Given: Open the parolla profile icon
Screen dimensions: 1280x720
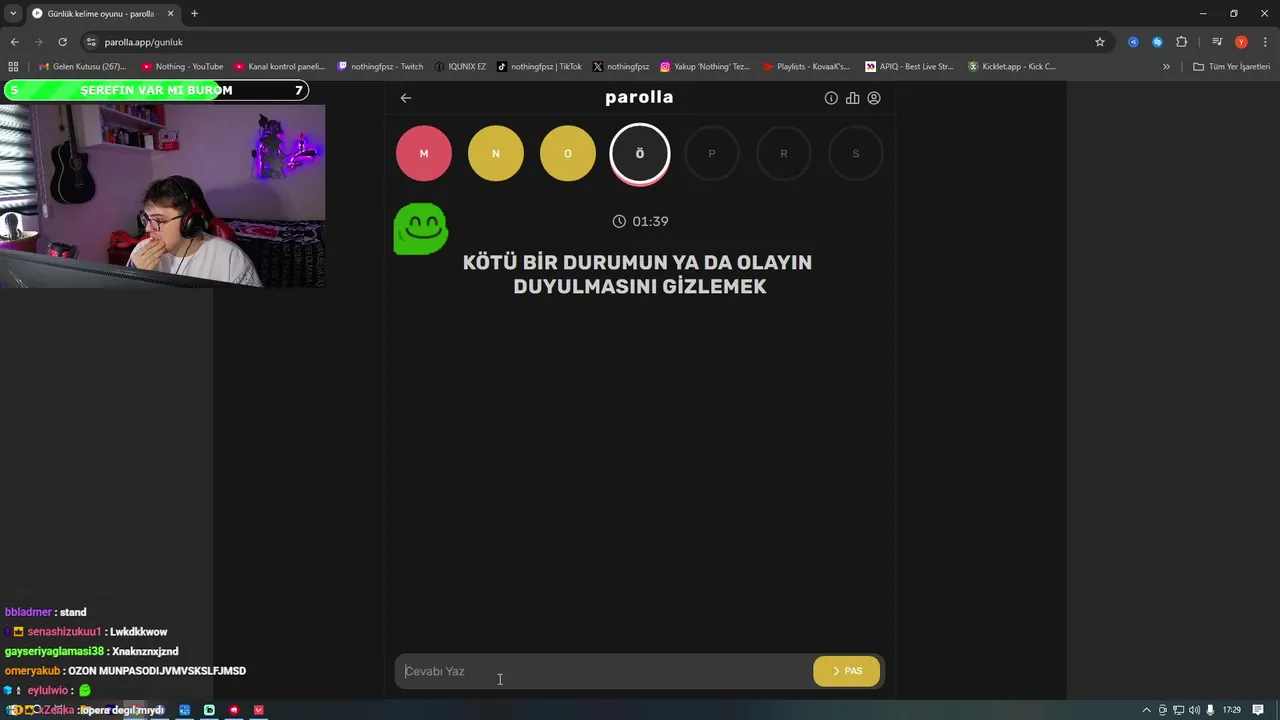Looking at the screenshot, I should [x=874, y=98].
